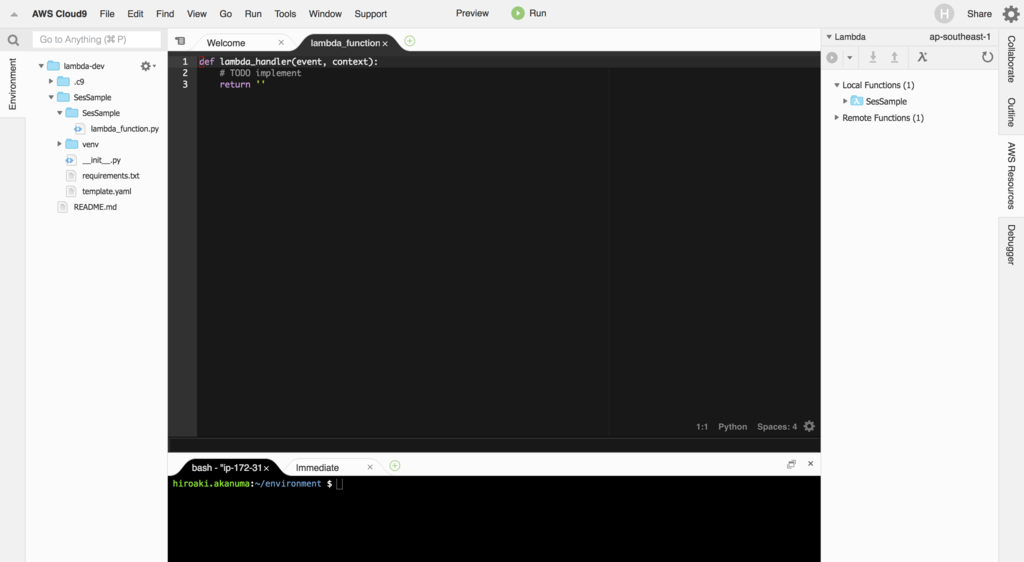Focus the Go to Anything search field

pos(96,39)
